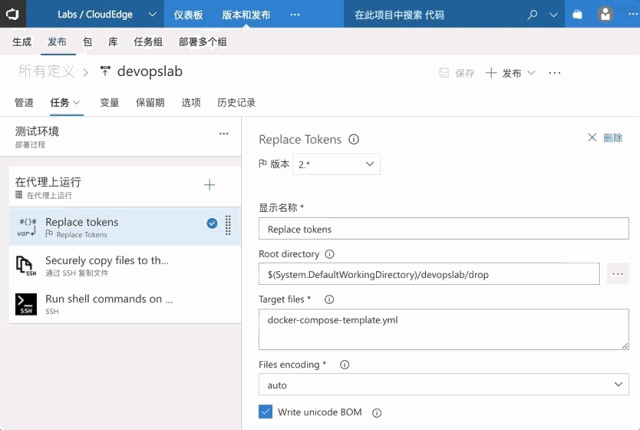Open the 测试环境 ellipsis menu

click(x=224, y=134)
